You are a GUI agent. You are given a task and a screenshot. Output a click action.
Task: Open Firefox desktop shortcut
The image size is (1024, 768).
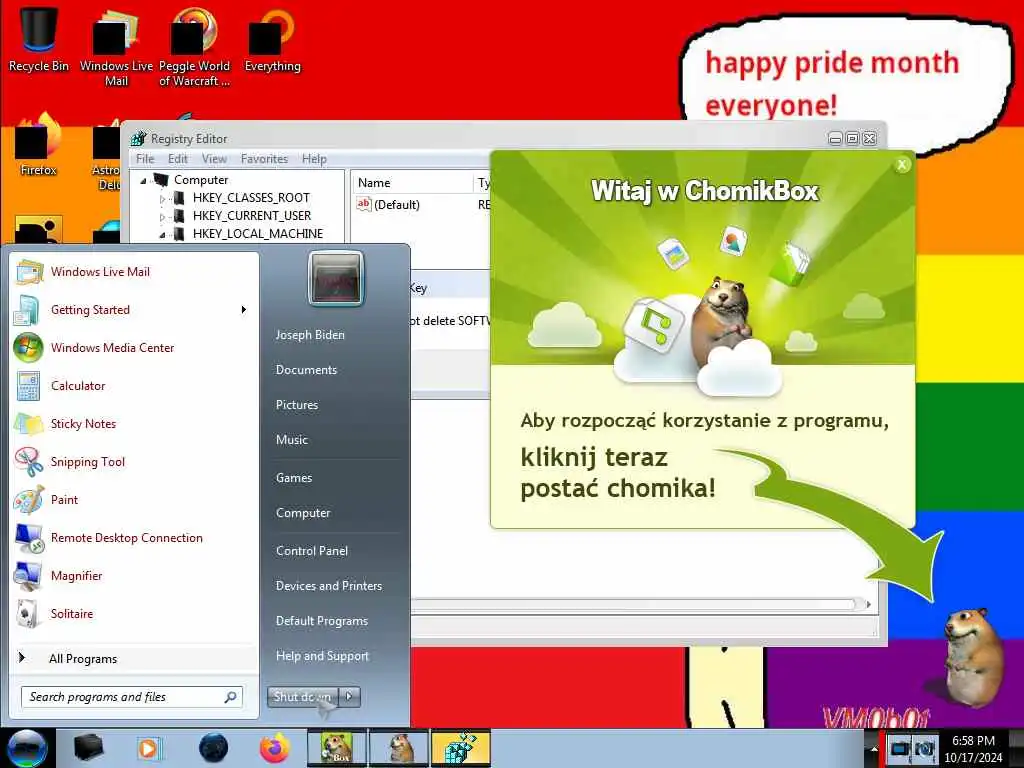click(x=38, y=145)
